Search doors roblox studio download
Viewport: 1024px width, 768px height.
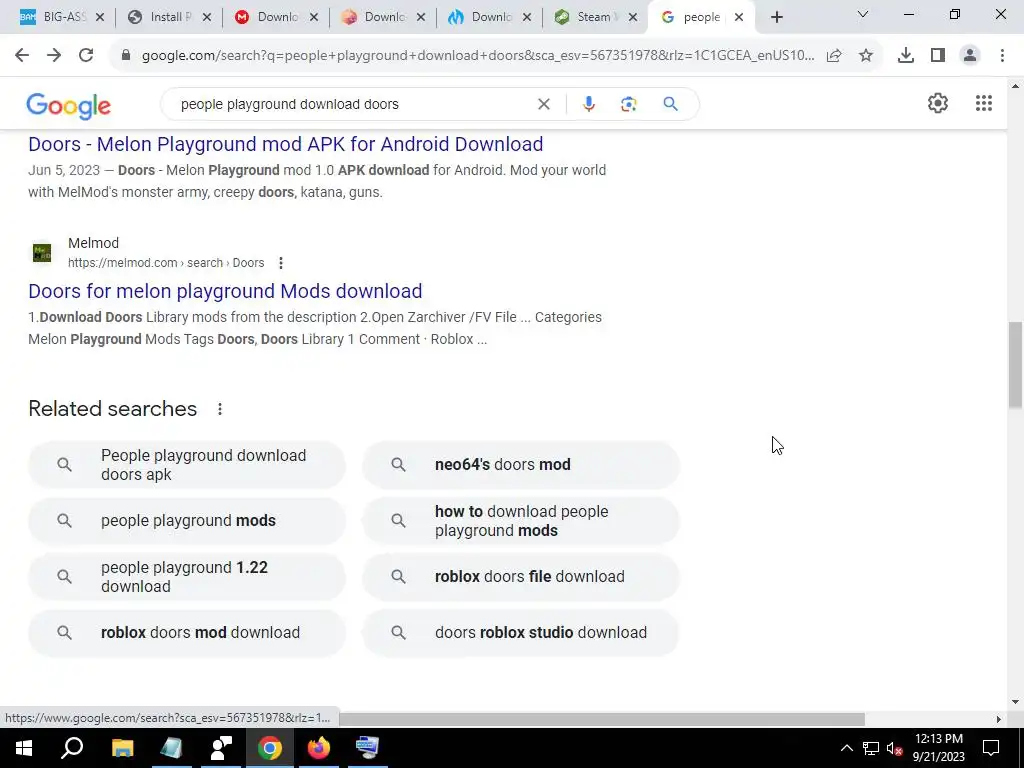point(521,633)
